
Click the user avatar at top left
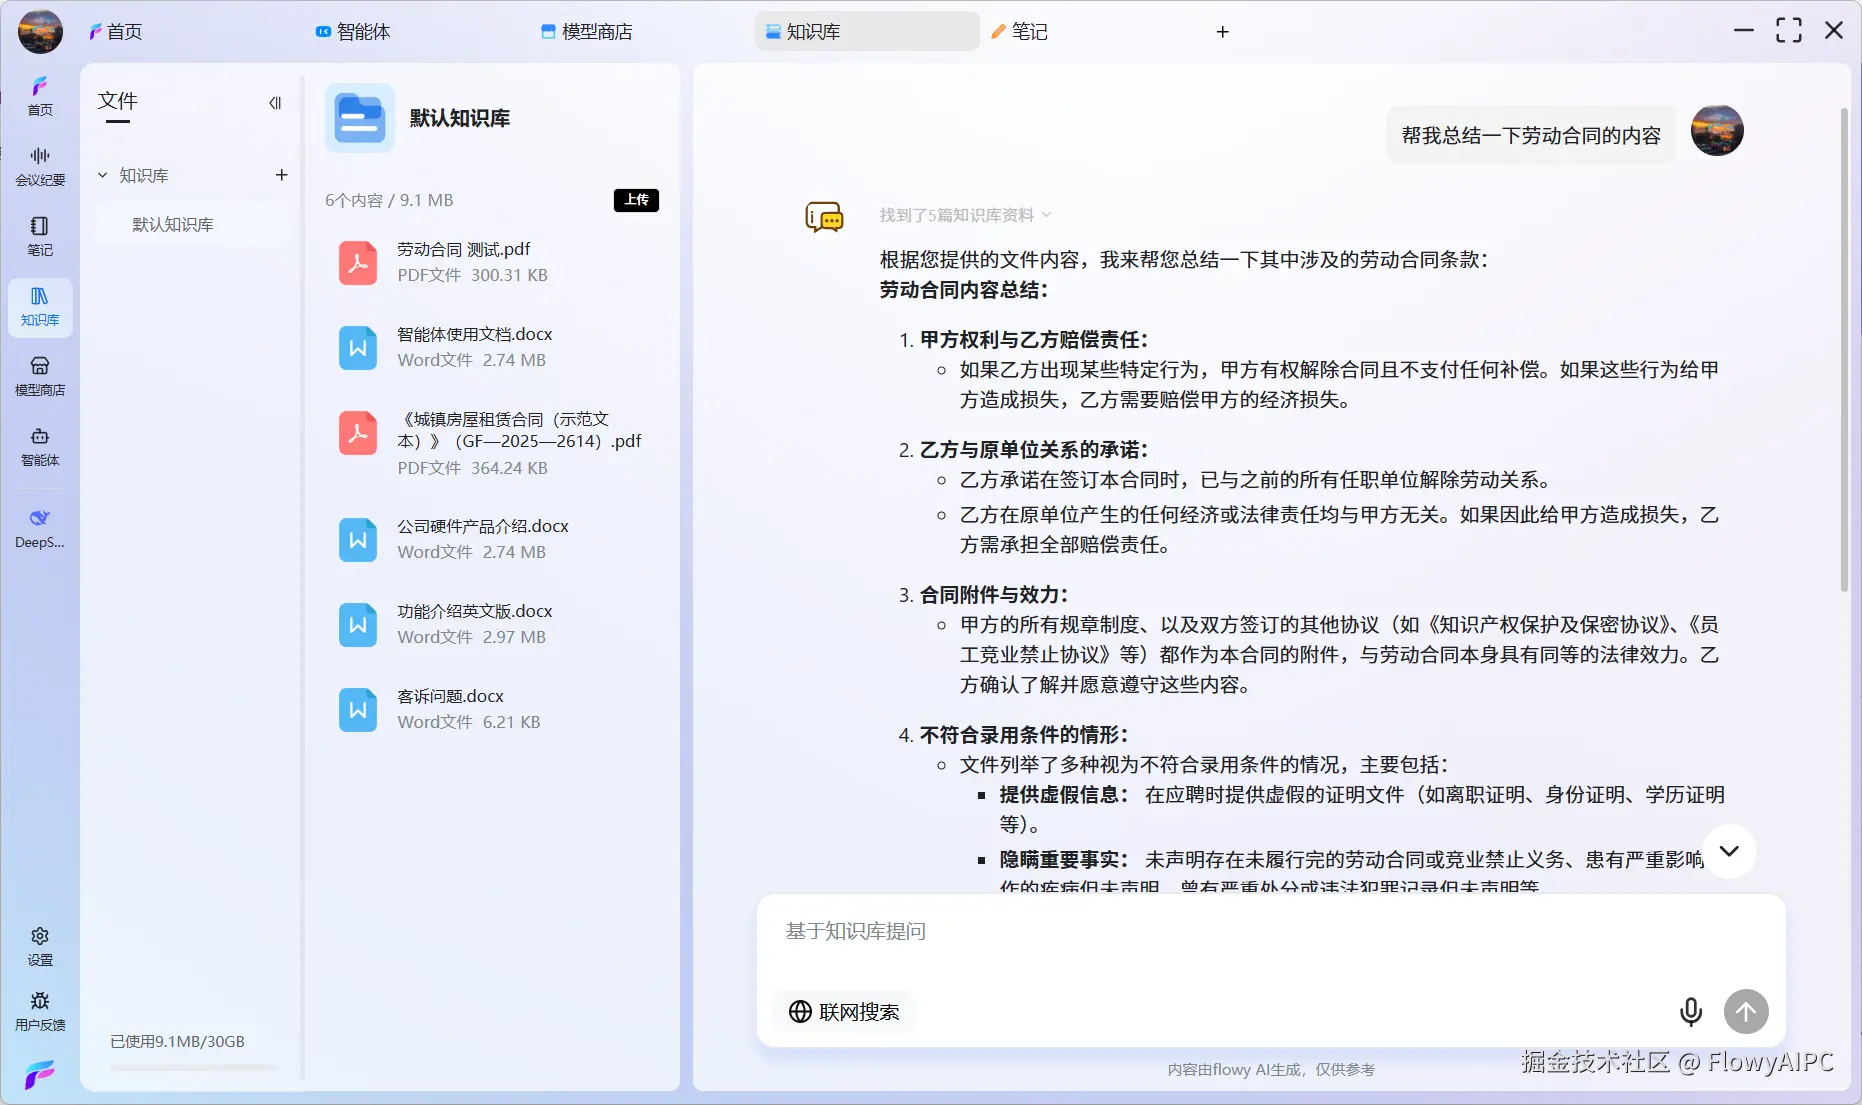coord(40,31)
